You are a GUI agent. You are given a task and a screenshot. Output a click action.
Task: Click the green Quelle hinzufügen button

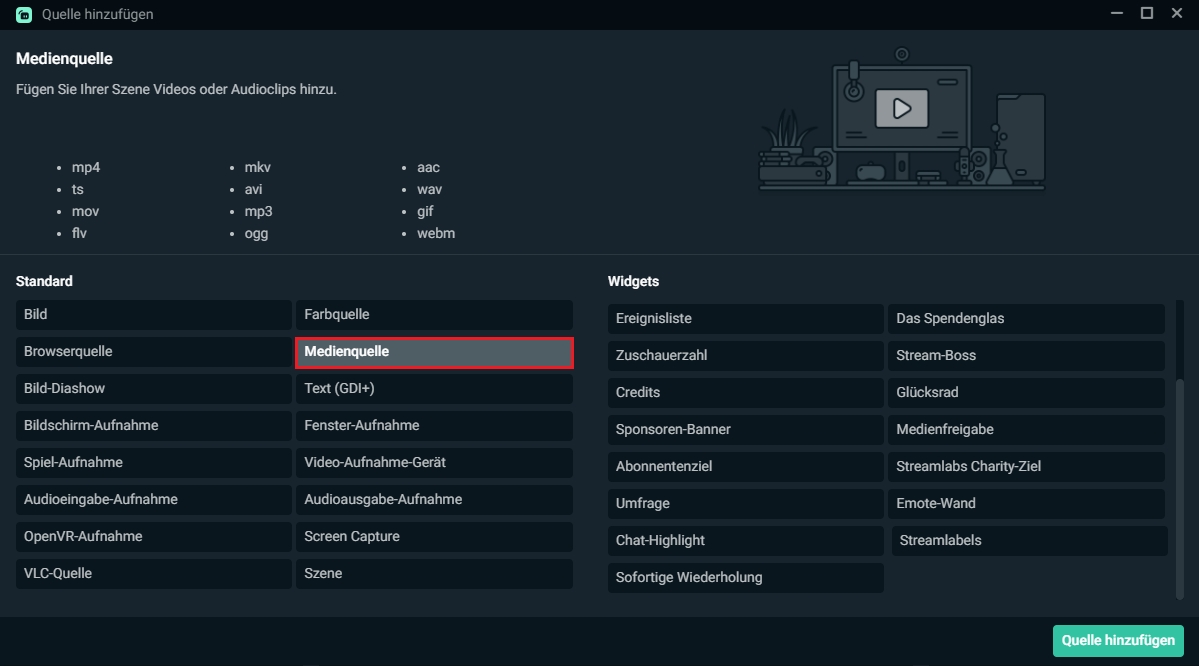[1117, 640]
